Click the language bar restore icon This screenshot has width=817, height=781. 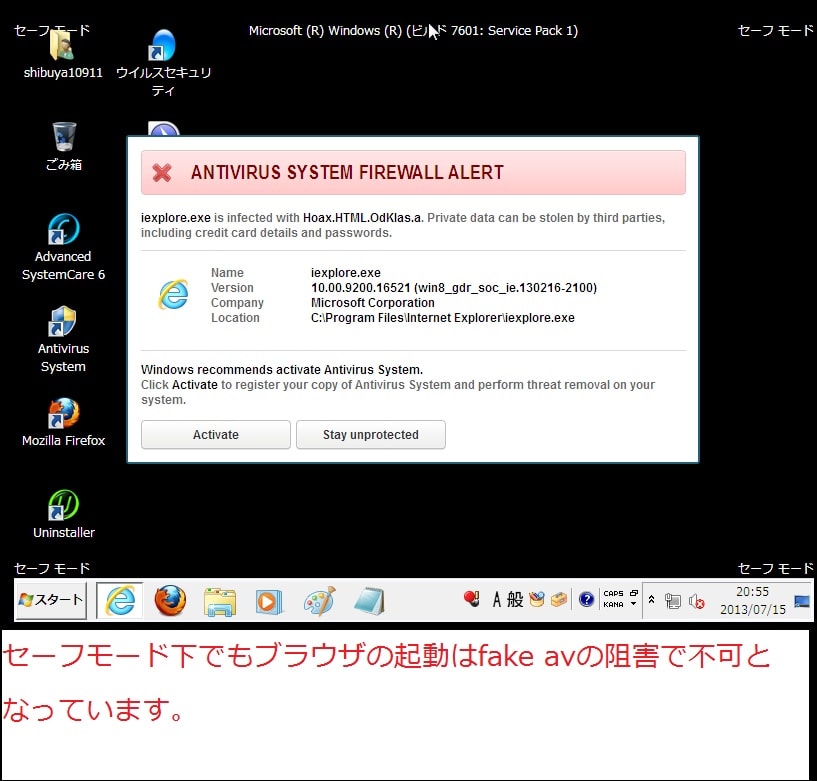634,593
